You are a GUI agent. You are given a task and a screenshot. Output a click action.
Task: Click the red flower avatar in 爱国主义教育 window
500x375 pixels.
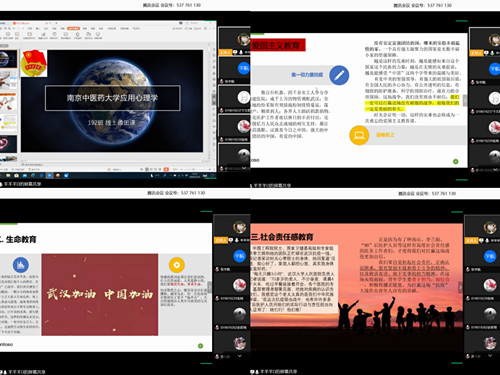(495, 127)
